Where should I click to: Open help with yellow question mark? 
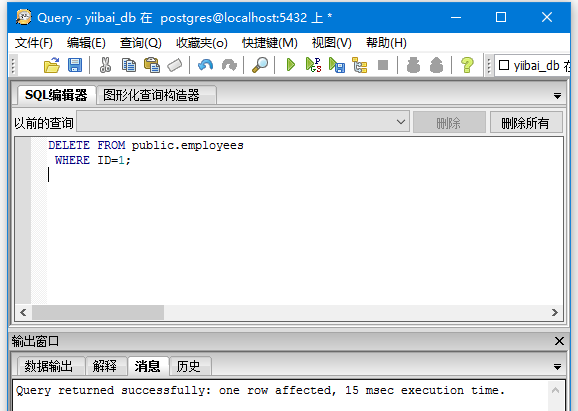pyautogui.click(x=467, y=65)
